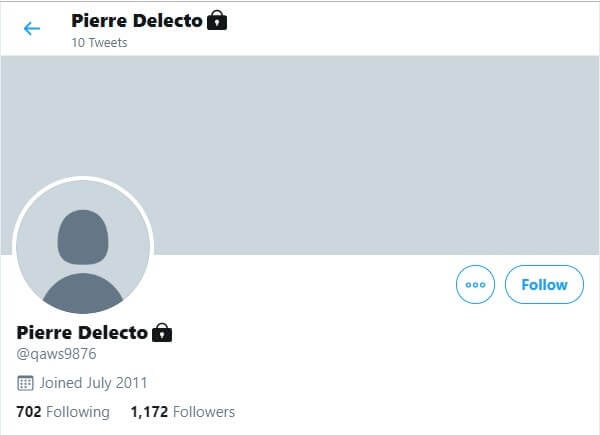Screen dimensions: 600x435
Task: Click the word Followers
Action: pos(204,412)
